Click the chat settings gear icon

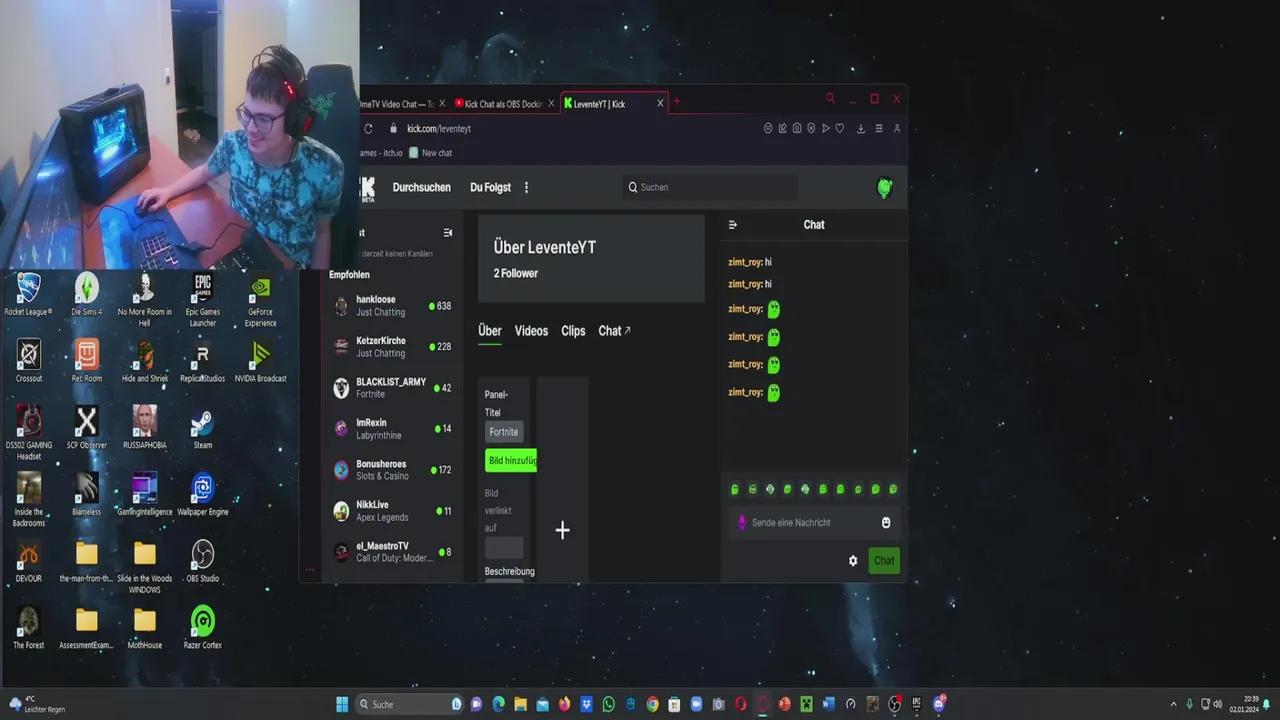coord(853,560)
